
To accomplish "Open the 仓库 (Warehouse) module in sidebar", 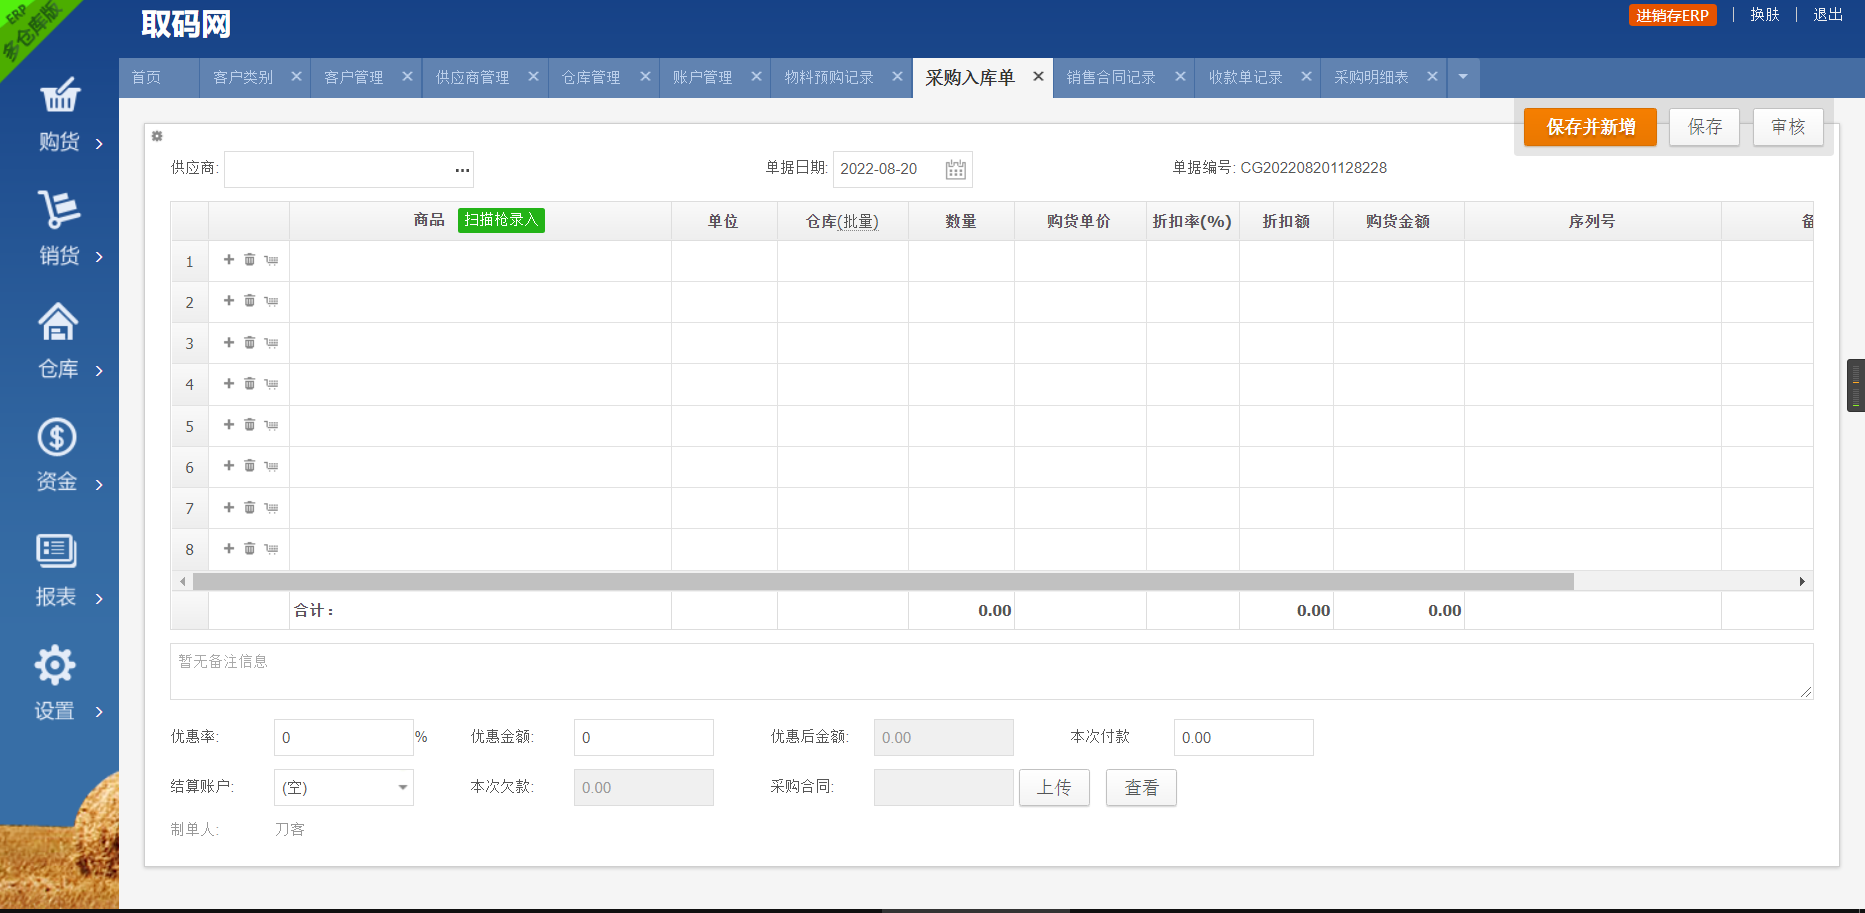I will (60, 343).
